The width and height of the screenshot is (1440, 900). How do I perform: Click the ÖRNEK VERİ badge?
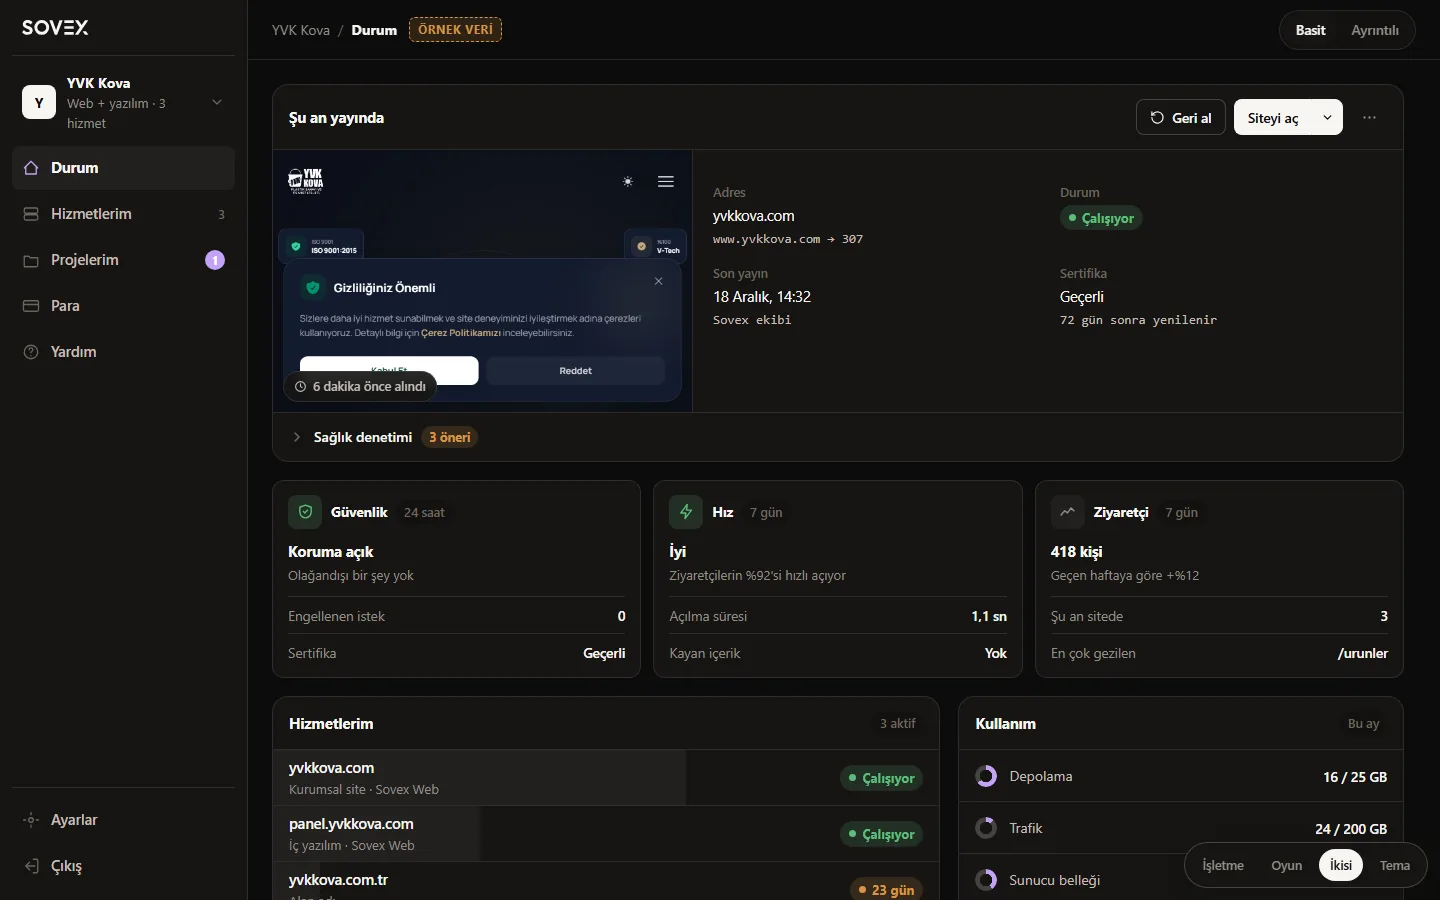[456, 30]
